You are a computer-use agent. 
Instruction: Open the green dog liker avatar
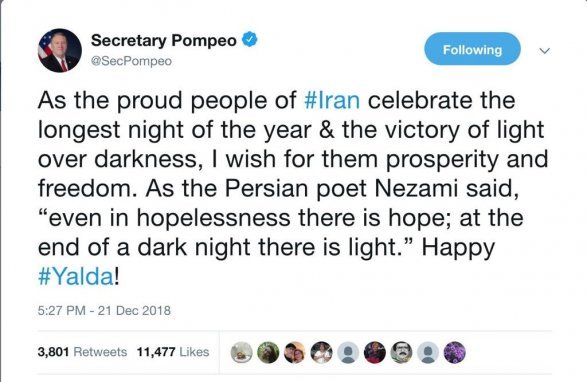coord(268,352)
